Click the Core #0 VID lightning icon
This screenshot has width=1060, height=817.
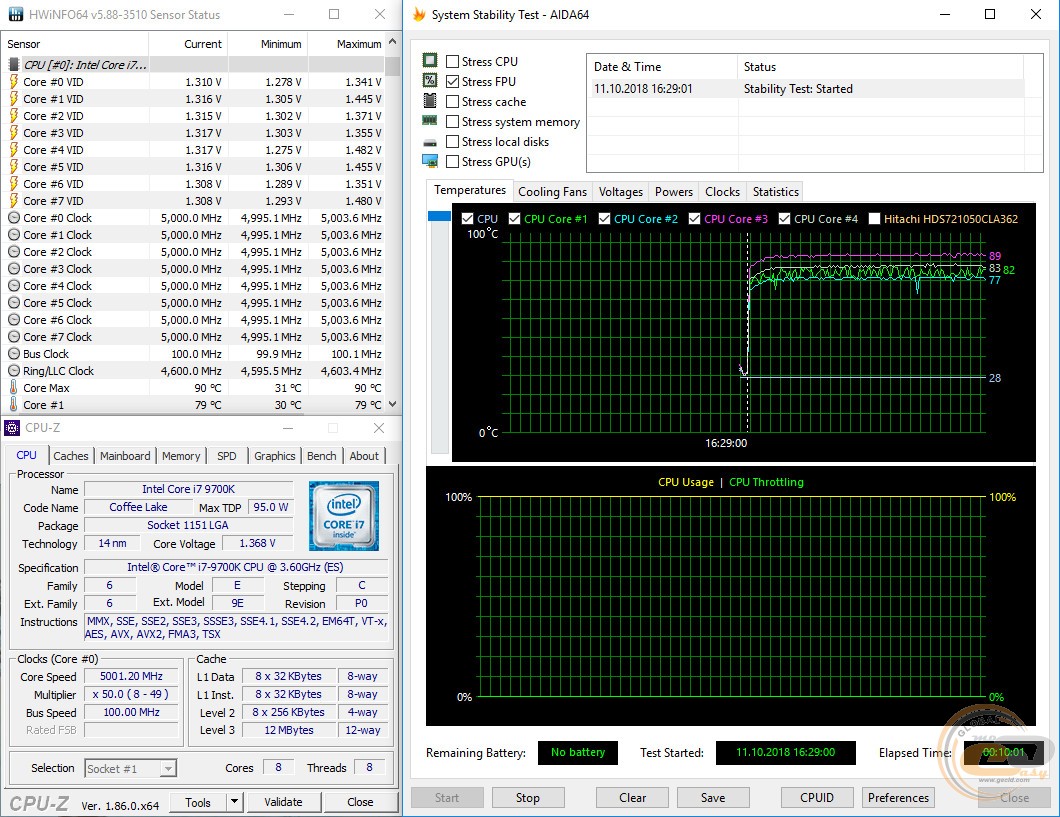click(14, 82)
